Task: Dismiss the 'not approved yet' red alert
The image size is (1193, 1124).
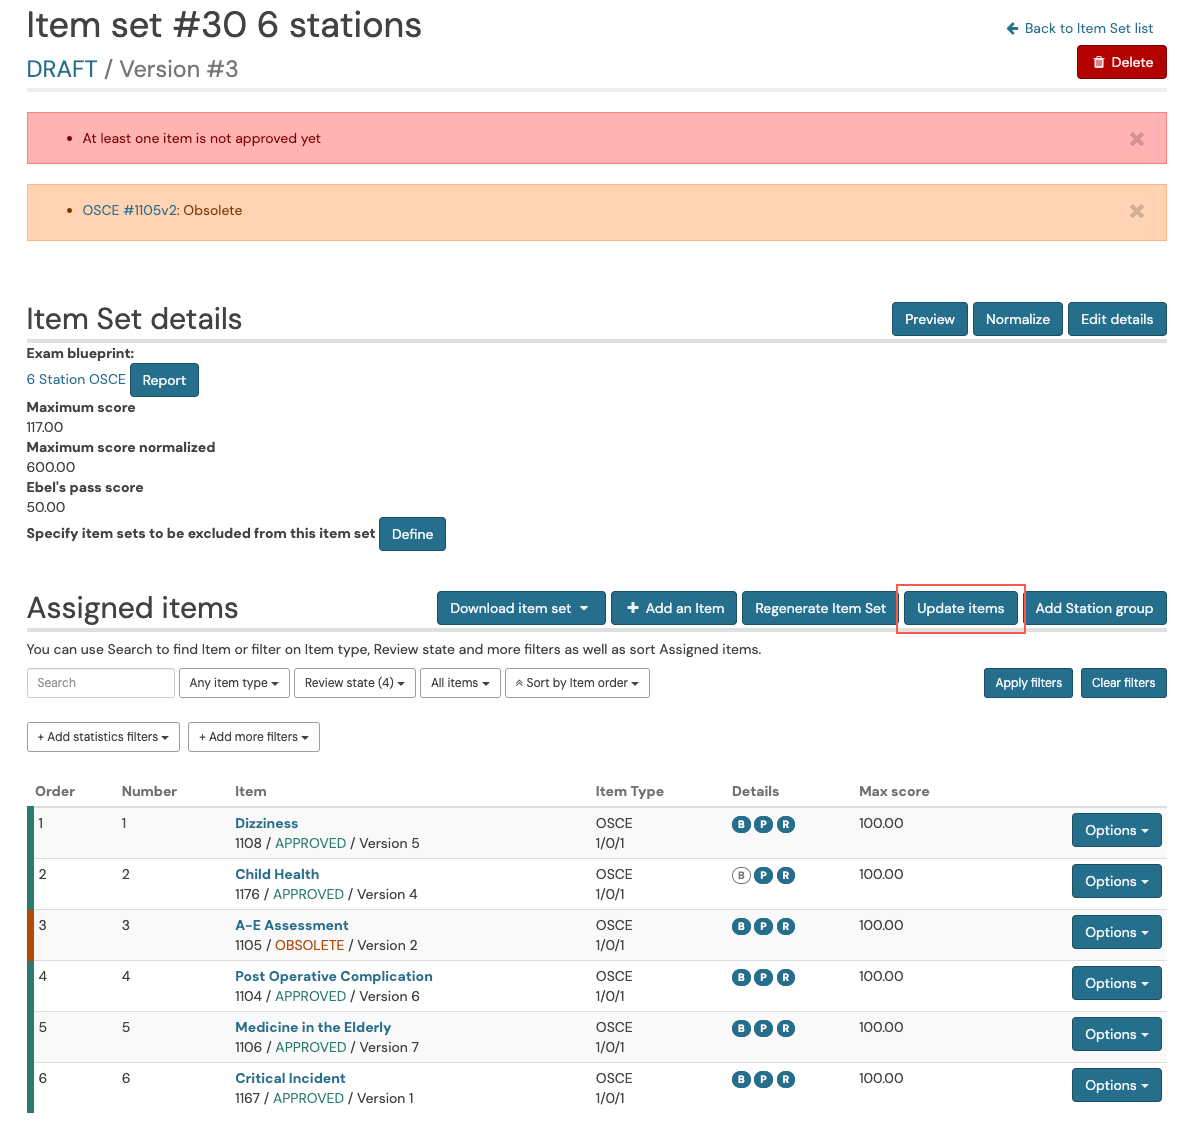Action: pos(1137,139)
